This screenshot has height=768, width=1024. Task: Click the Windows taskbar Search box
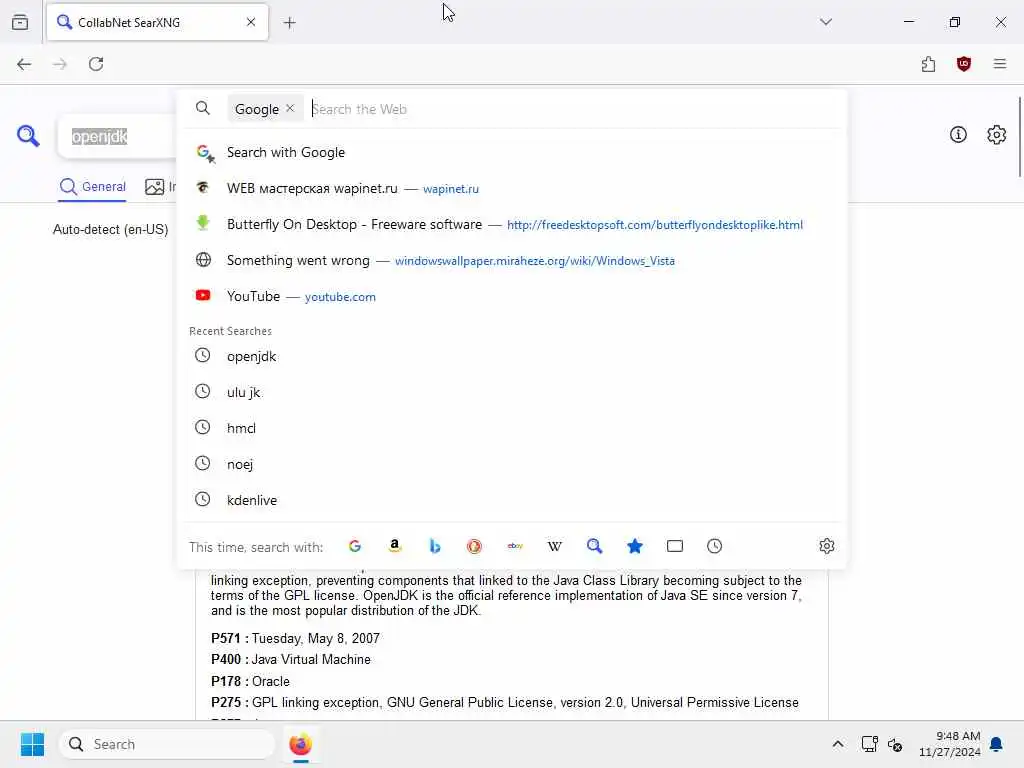tap(167, 744)
